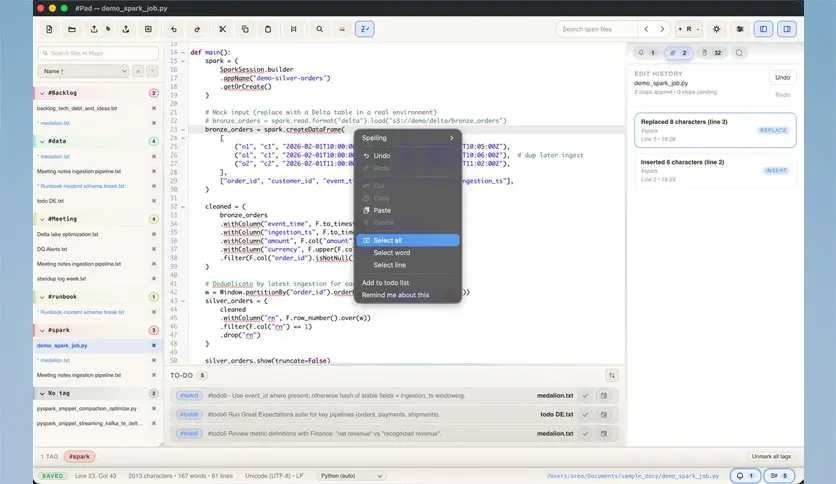
Task: Click the open folder toolbar icon
Action: (x=72, y=29)
